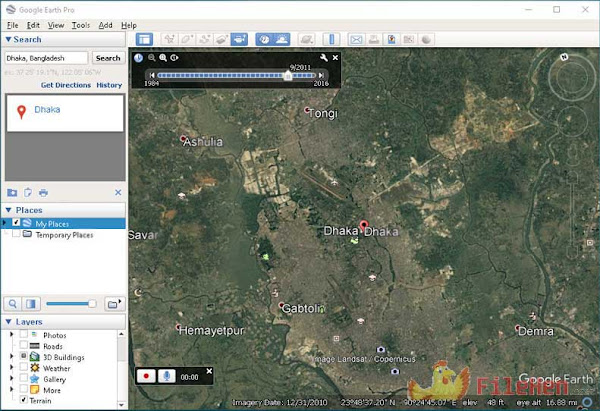
Task: Step to next imagery date
Action: point(321,75)
